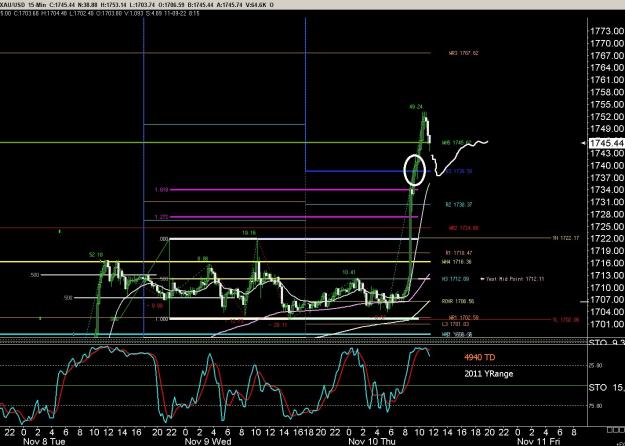Viewport: 625px width, 446px height.
Task: Click the 1773.00 price axis label
Action: pyautogui.click(x=607, y=31)
